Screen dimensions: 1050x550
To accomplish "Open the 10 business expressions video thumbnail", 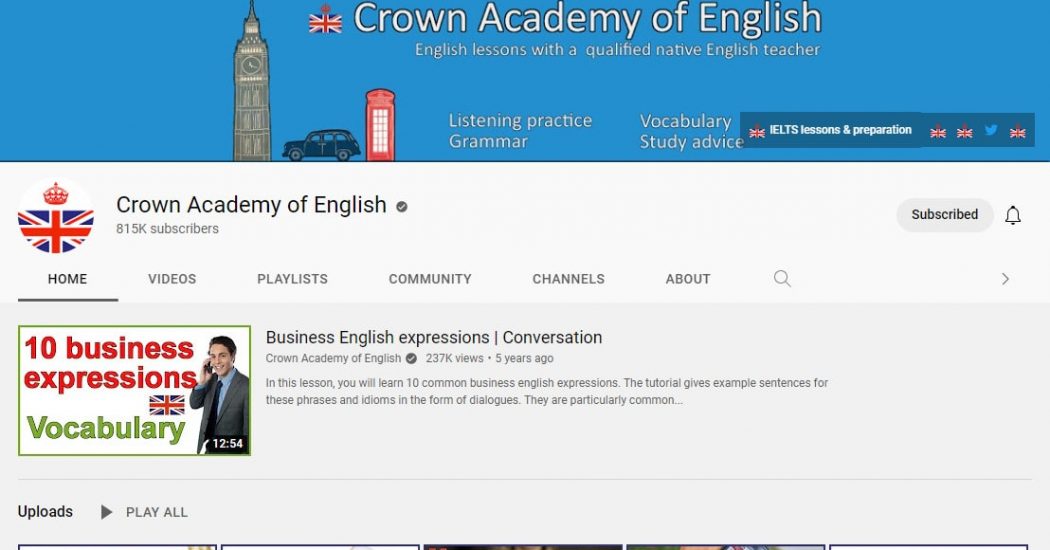I will pyautogui.click(x=135, y=391).
